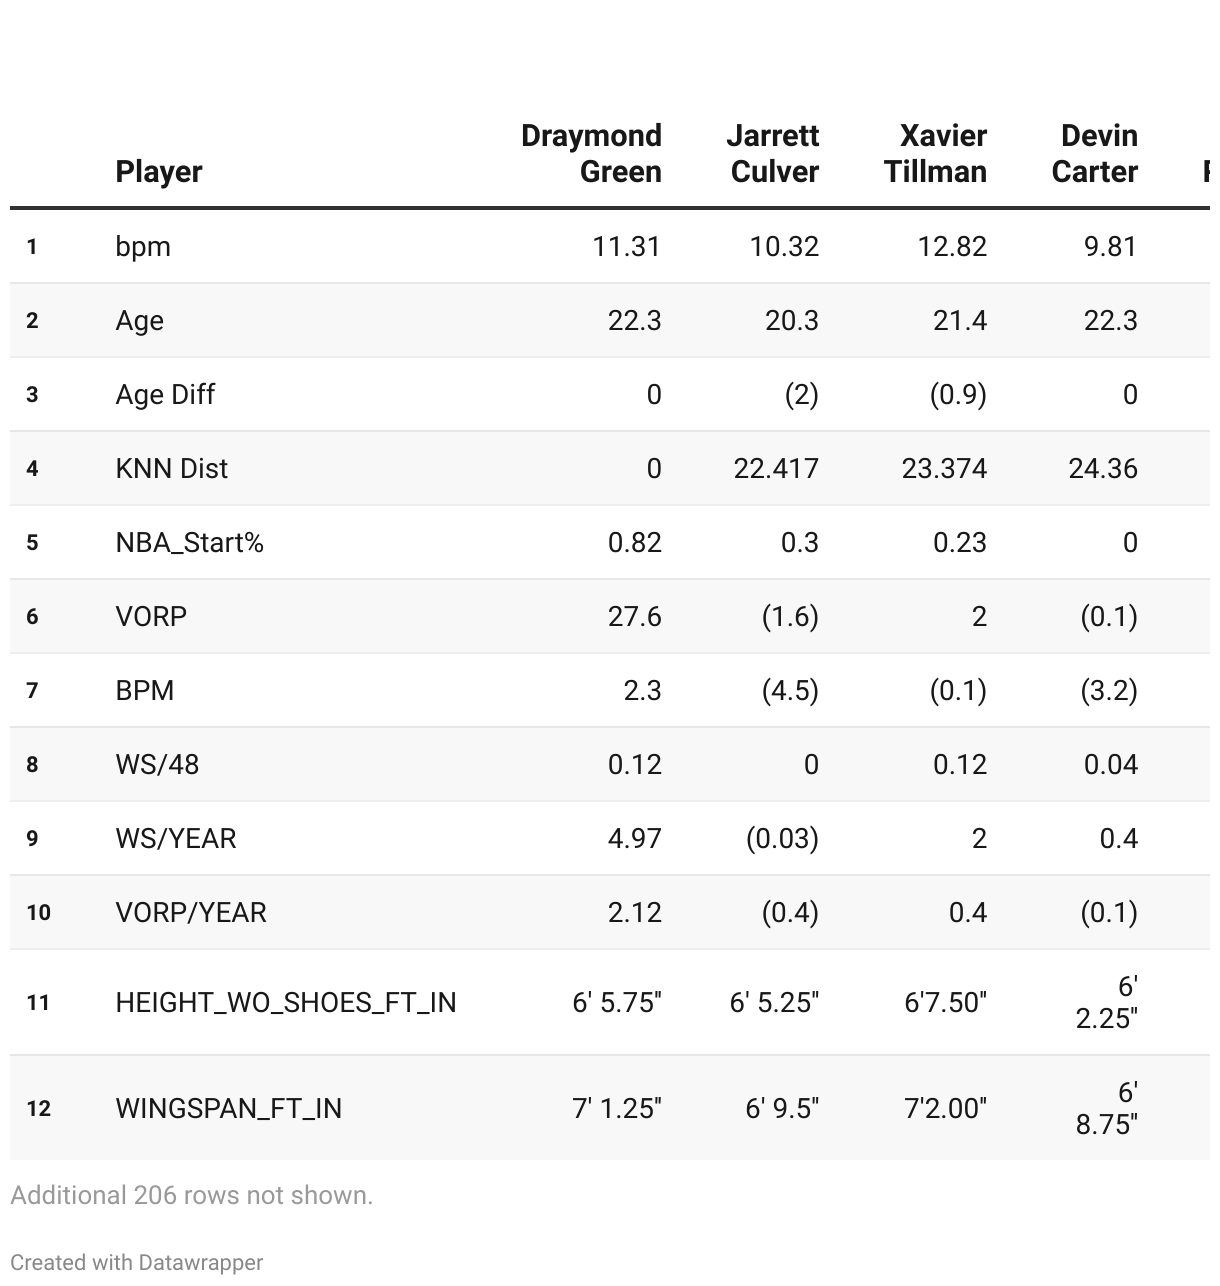1220x1286 pixels.
Task: Click the Player column header
Action: [158, 171]
